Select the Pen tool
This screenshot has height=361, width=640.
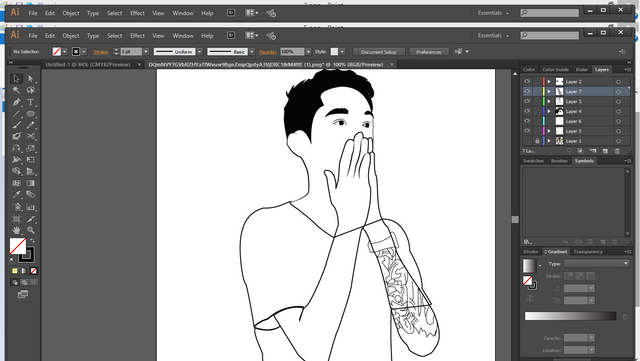16,102
